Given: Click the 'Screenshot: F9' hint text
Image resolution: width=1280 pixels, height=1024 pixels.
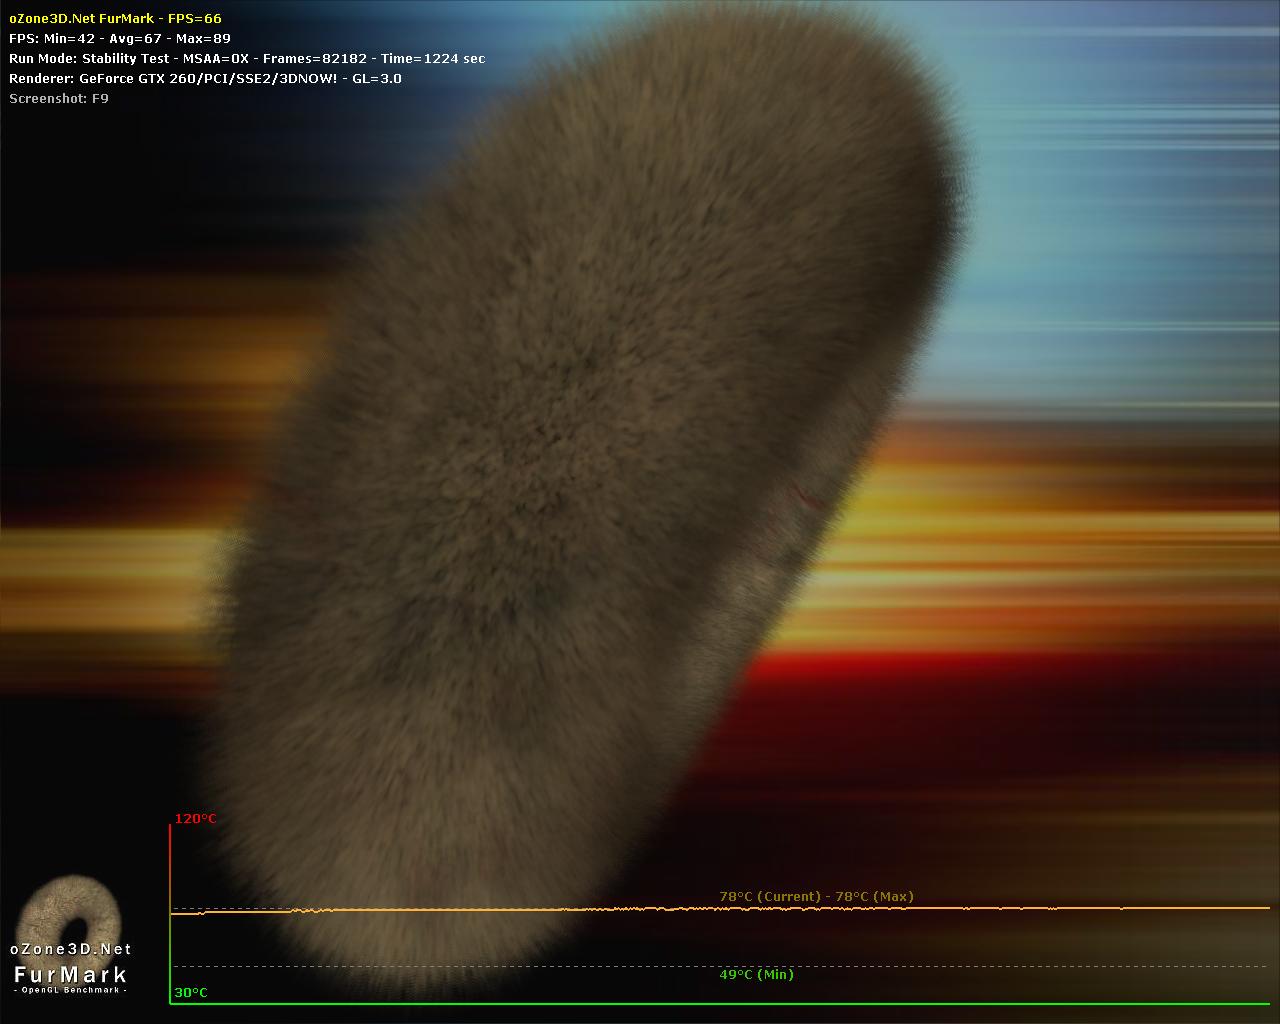Looking at the screenshot, I should point(59,99).
